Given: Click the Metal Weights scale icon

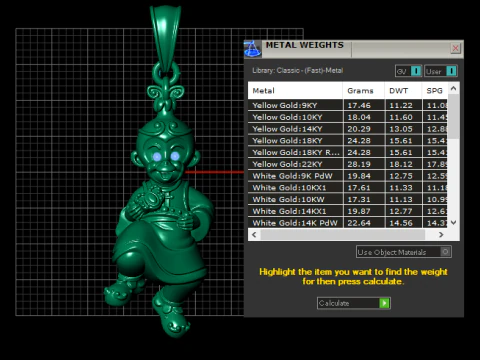Looking at the screenshot, I should pyautogui.click(x=252, y=49).
